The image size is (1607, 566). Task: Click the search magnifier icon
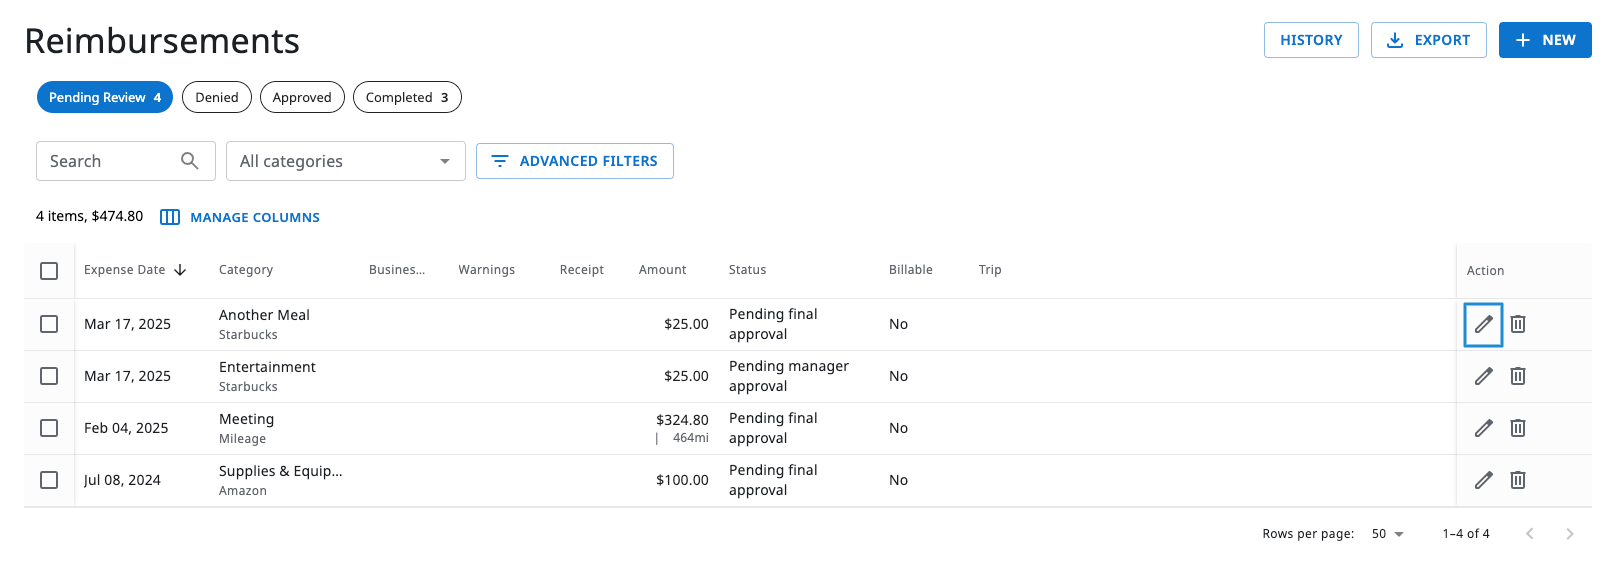tap(189, 161)
